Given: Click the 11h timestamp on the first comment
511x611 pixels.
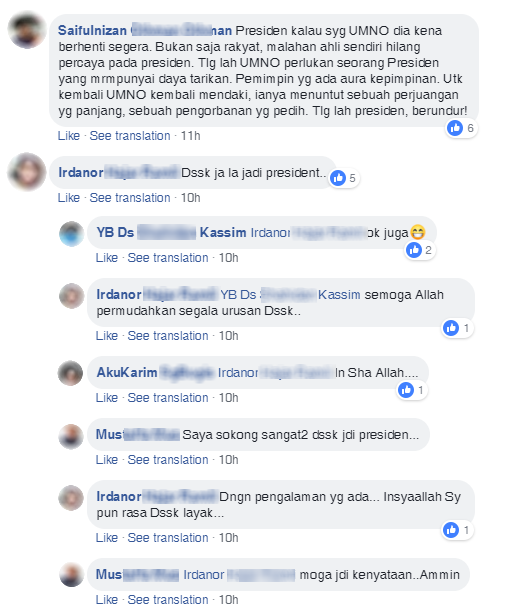Looking at the screenshot, I should tap(191, 136).
